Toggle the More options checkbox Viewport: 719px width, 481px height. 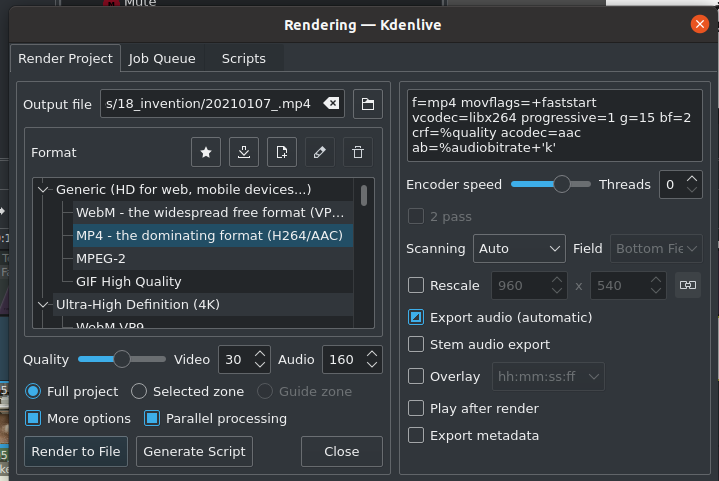pyautogui.click(x=33, y=418)
